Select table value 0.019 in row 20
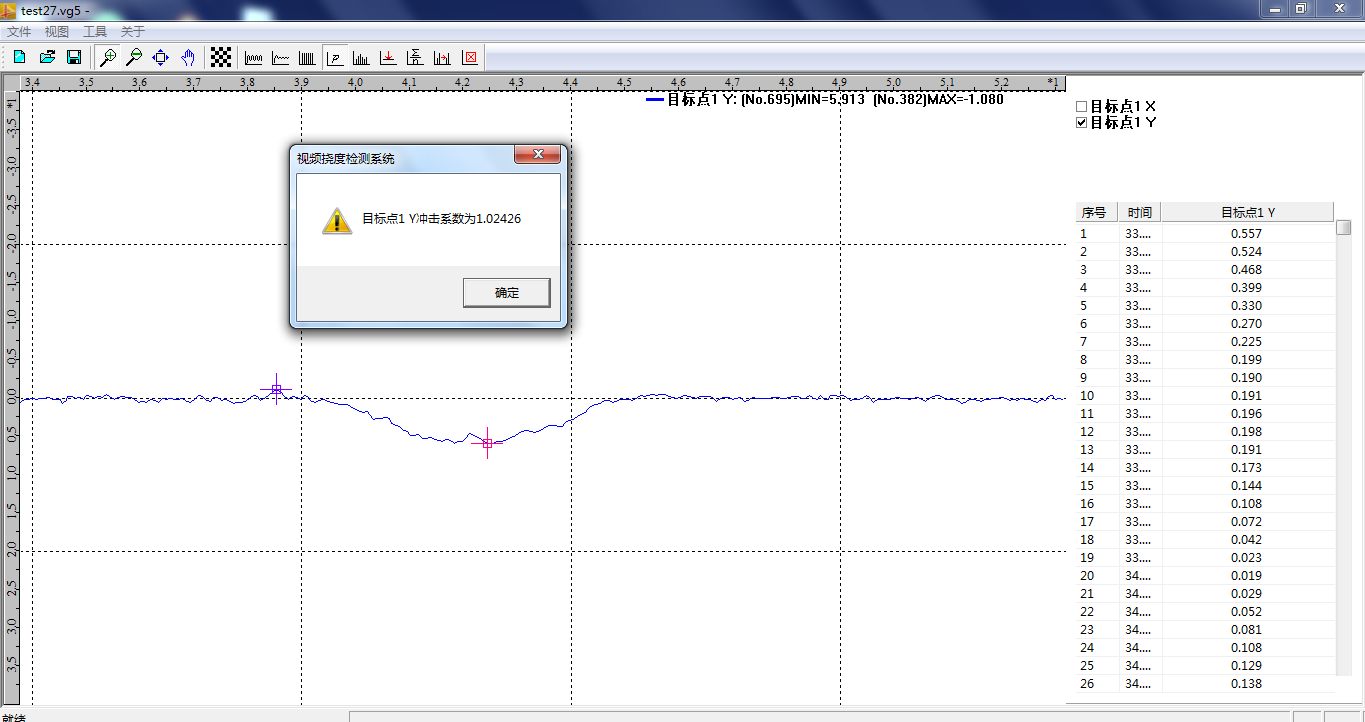Viewport: 1365px width, 722px height. tap(1246, 576)
